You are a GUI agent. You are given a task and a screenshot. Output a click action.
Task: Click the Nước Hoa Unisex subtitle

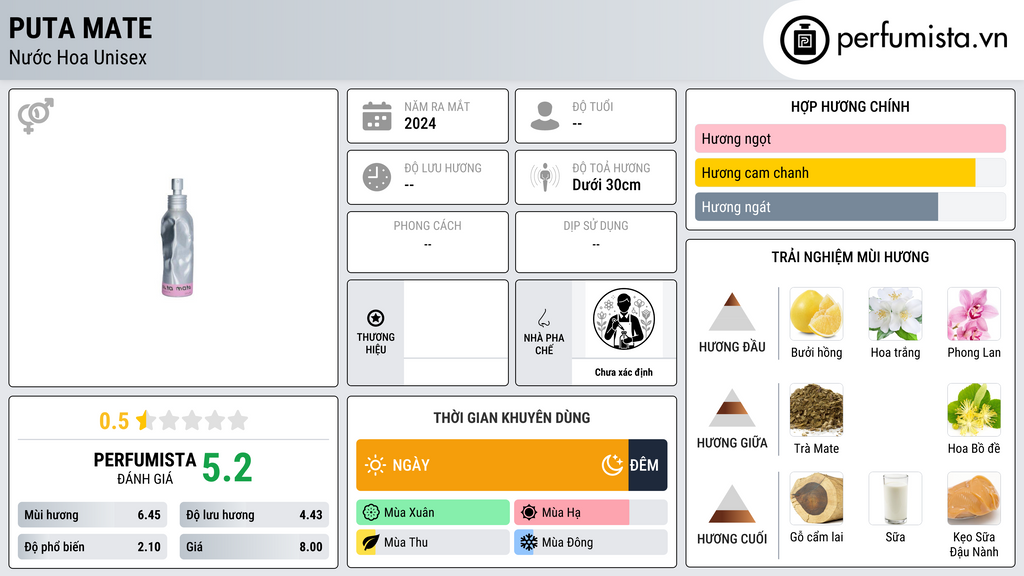click(78, 57)
